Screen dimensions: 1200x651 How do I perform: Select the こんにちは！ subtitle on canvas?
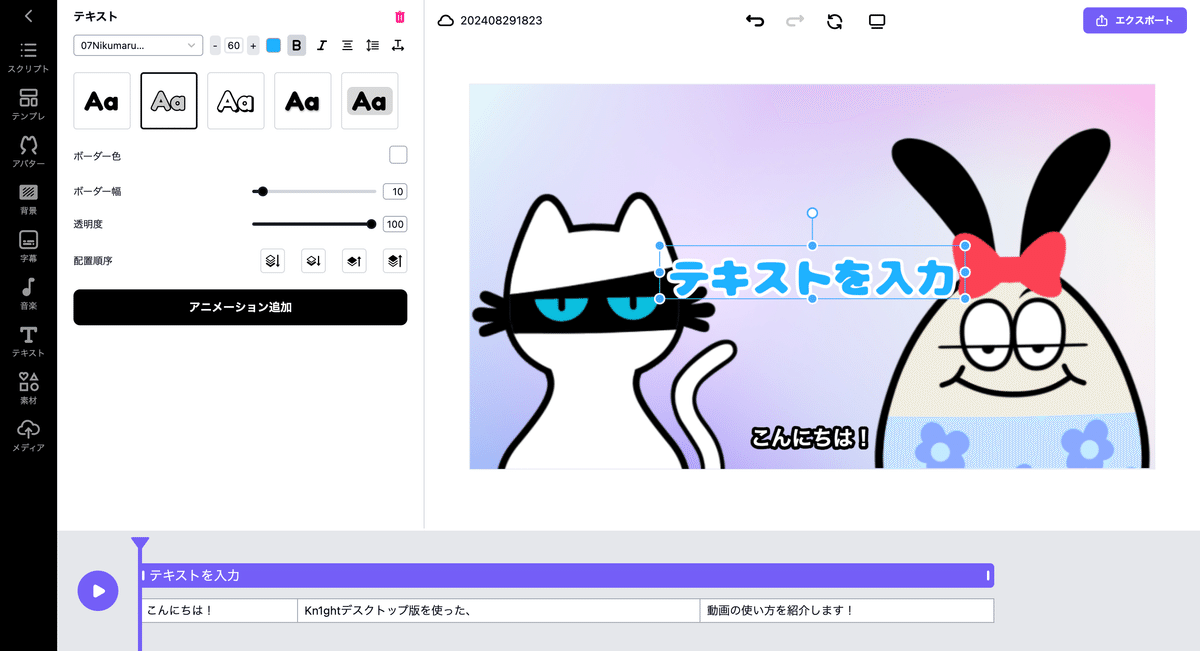pyautogui.click(x=811, y=438)
